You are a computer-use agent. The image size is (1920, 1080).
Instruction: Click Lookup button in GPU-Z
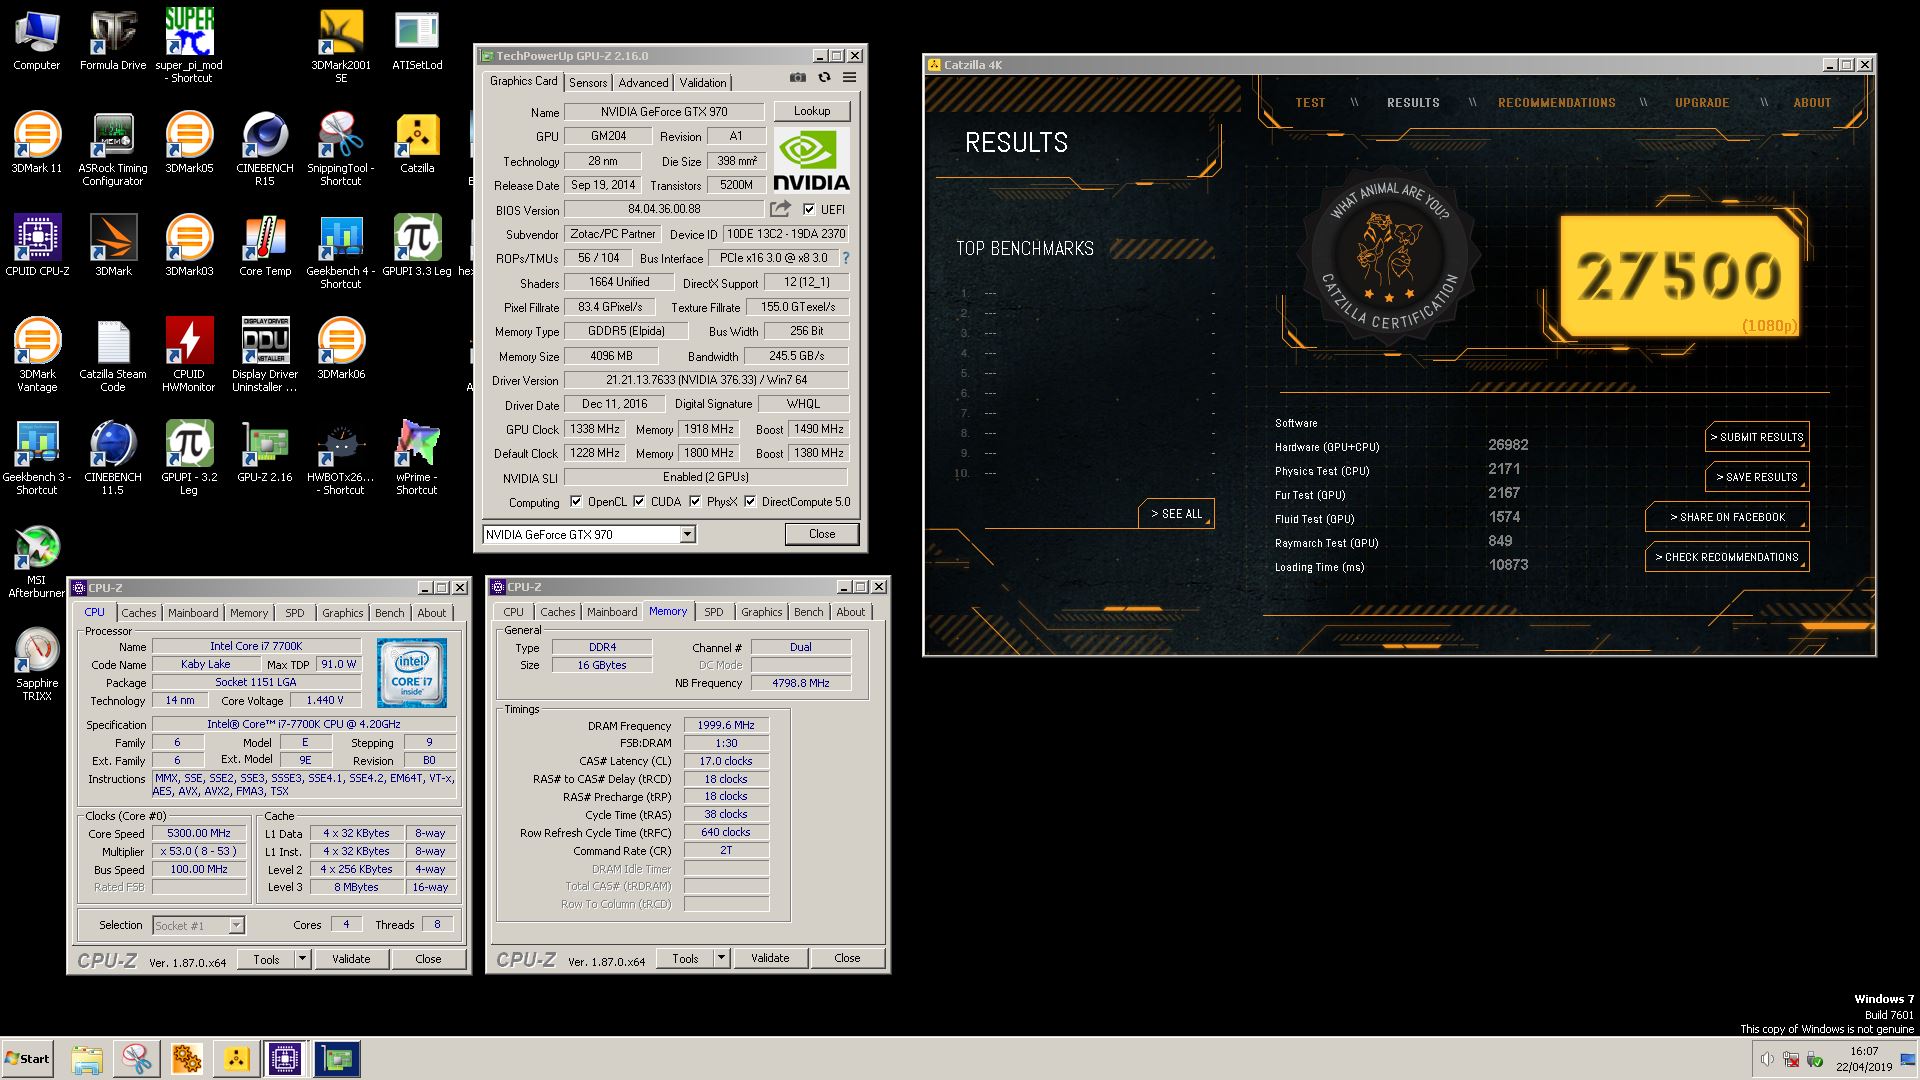[x=812, y=111]
